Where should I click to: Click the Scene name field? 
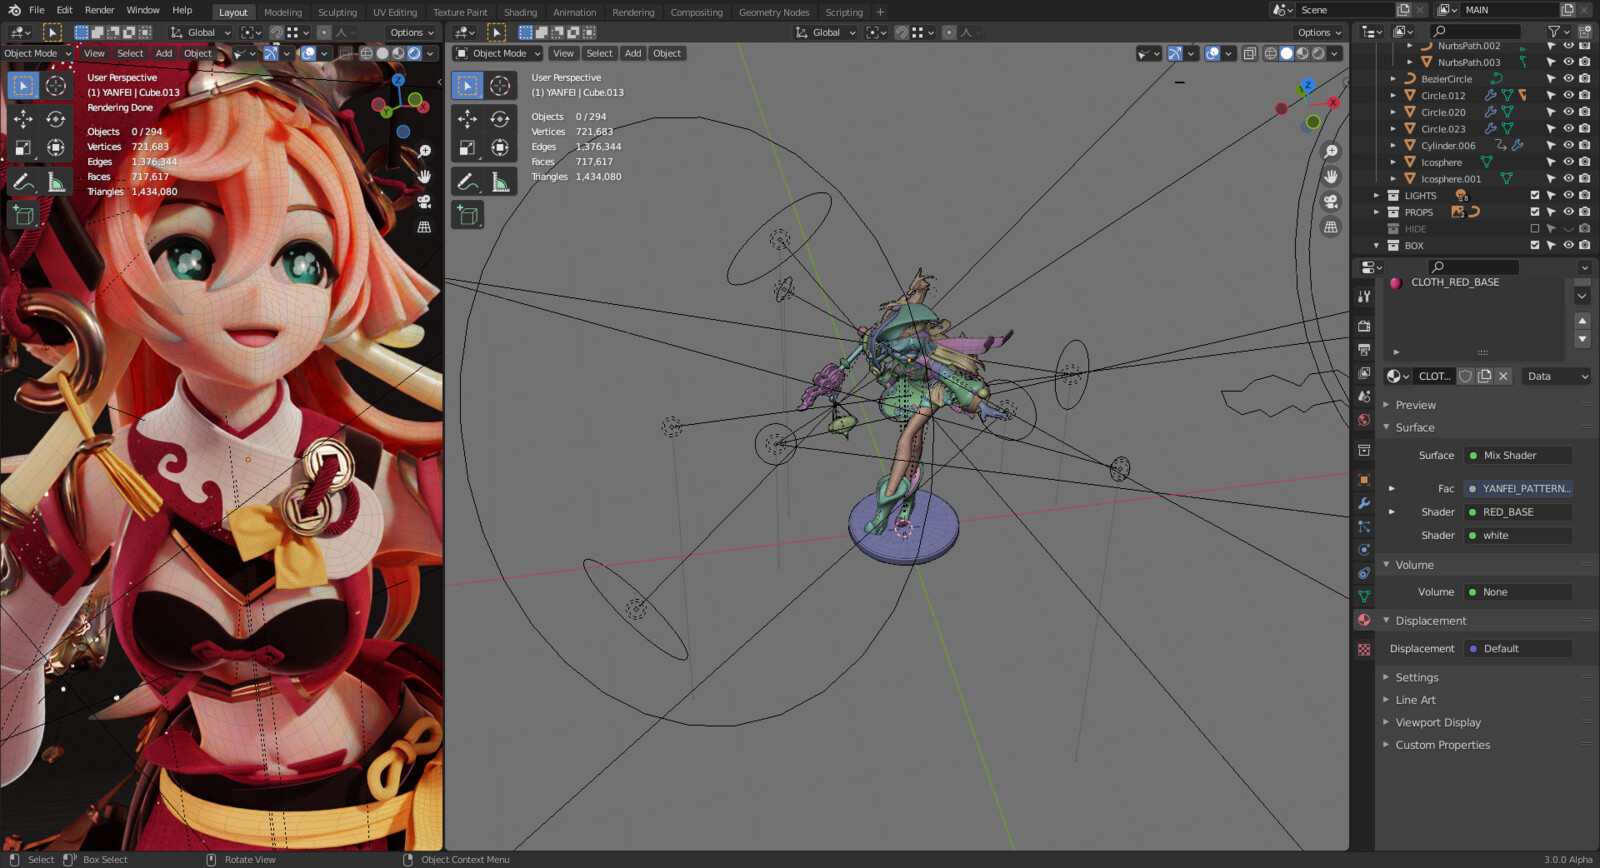pyautogui.click(x=1345, y=10)
